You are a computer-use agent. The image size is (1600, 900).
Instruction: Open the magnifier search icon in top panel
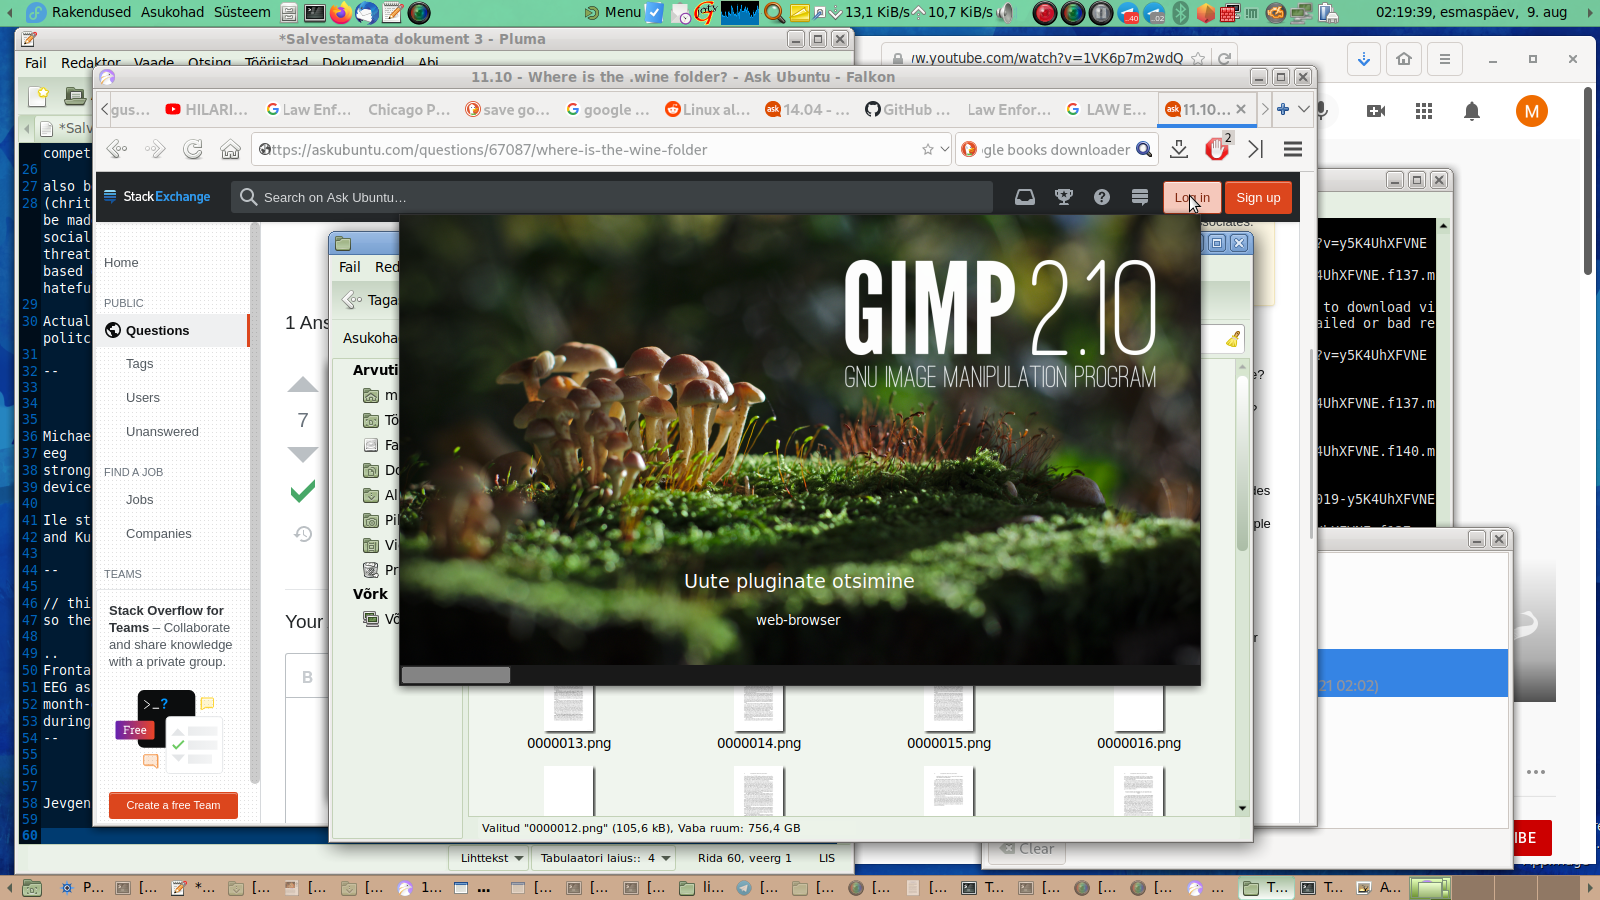tap(774, 12)
